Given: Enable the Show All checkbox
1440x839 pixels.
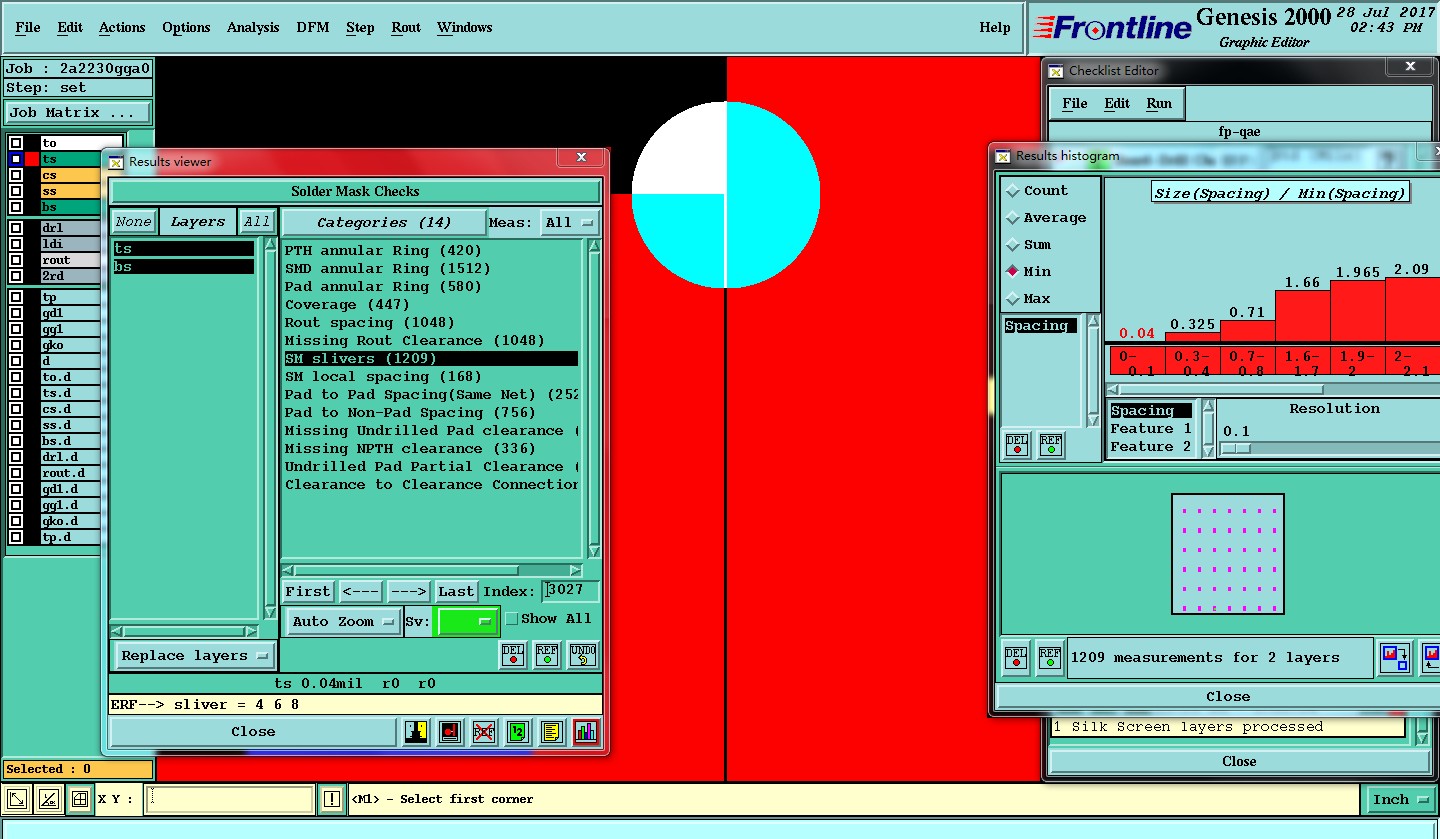Looking at the screenshot, I should click(512, 619).
